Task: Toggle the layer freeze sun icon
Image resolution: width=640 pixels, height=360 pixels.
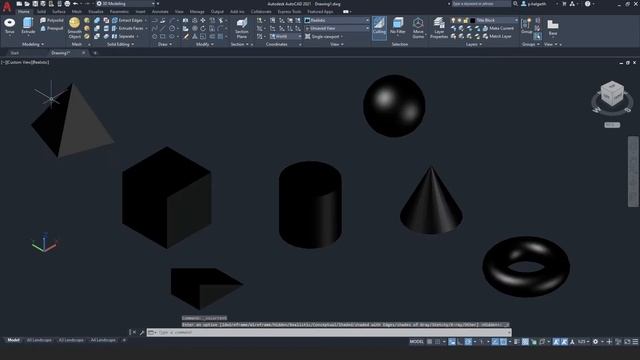Action: (x=459, y=20)
